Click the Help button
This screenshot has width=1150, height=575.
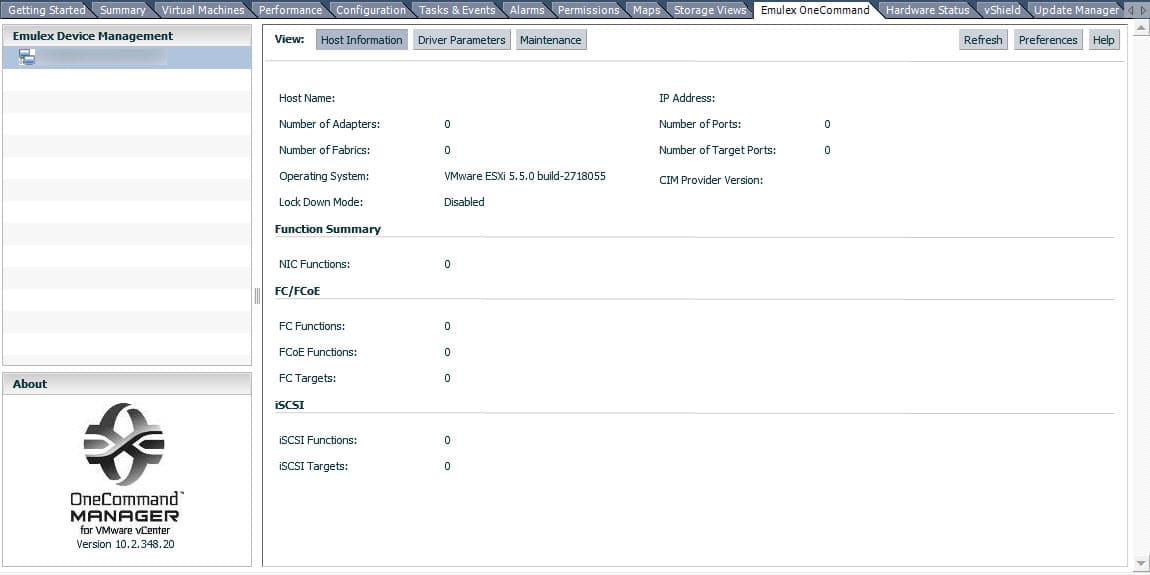point(1103,40)
